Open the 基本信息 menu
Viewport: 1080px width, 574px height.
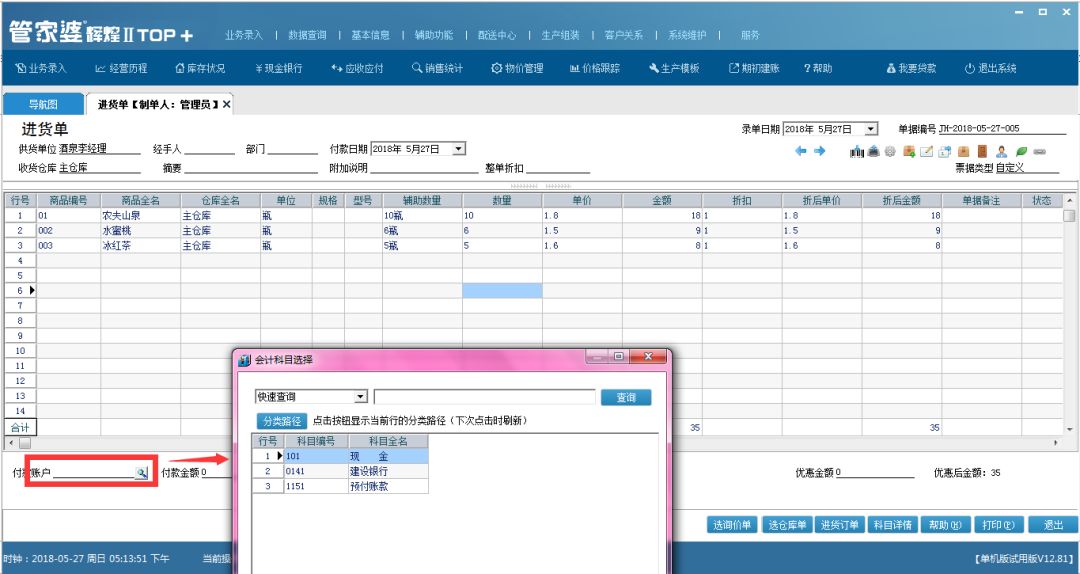tap(370, 35)
